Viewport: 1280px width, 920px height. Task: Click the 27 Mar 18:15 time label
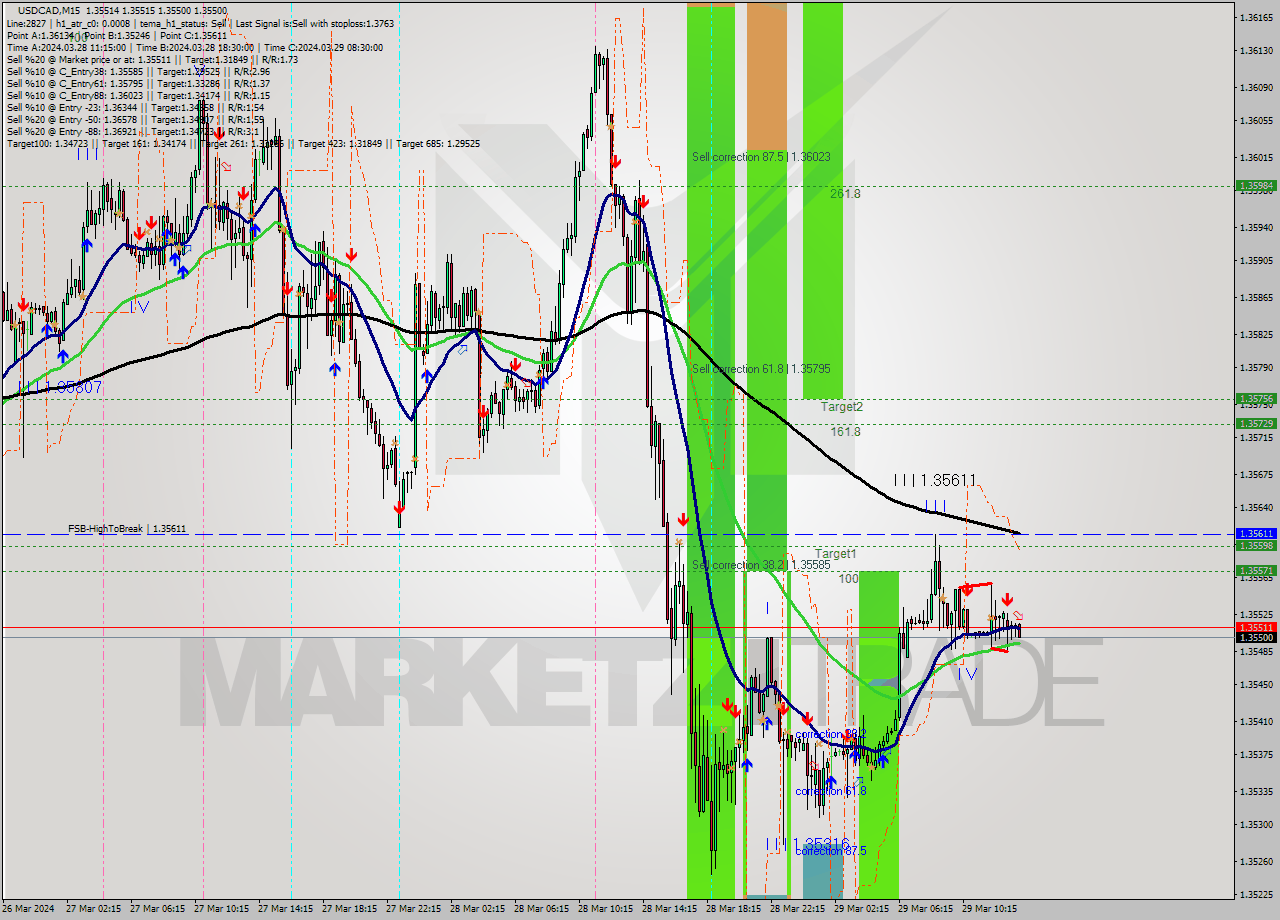[x=350, y=909]
